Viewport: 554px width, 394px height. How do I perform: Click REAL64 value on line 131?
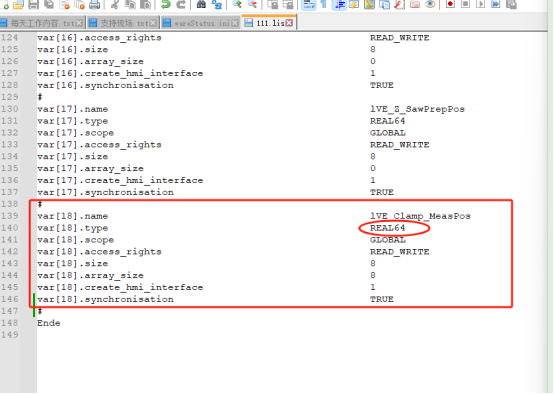point(388,121)
